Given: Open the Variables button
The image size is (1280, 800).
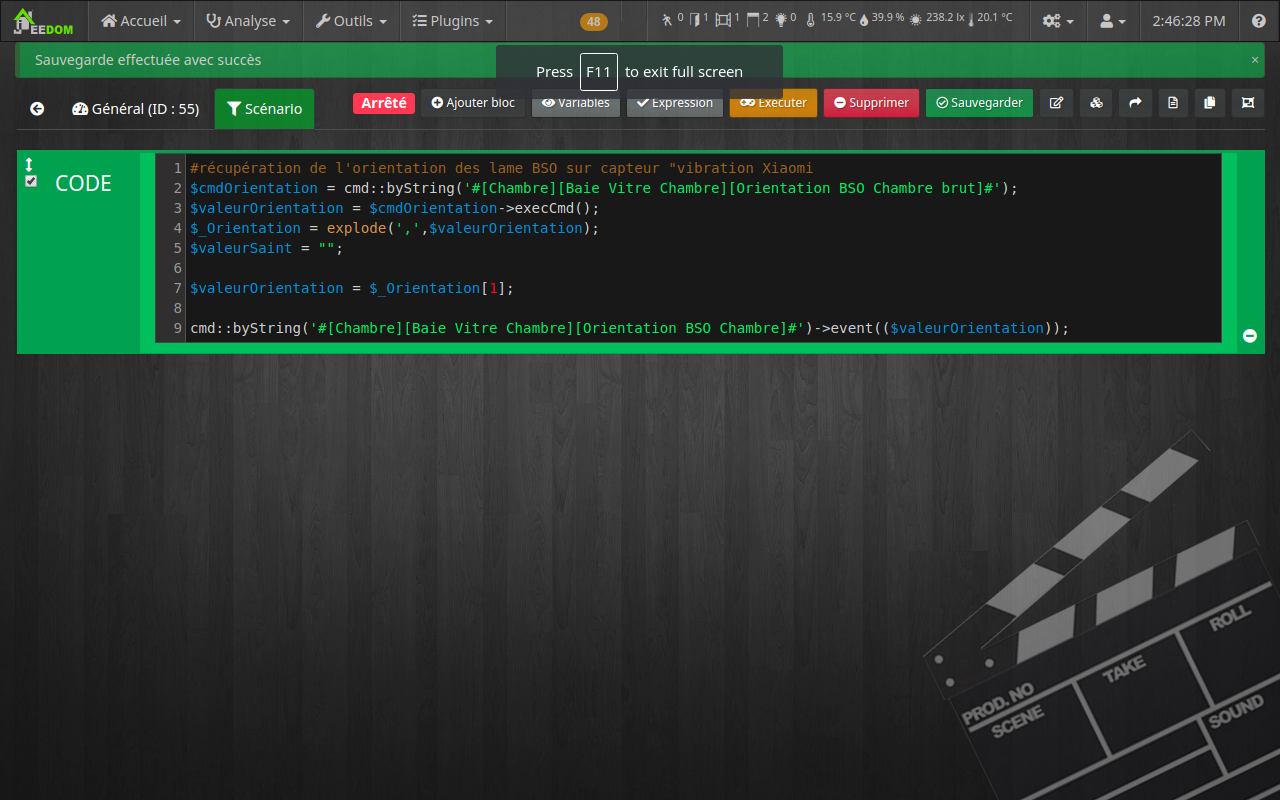Looking at the screenshot, I should [576, 103].
